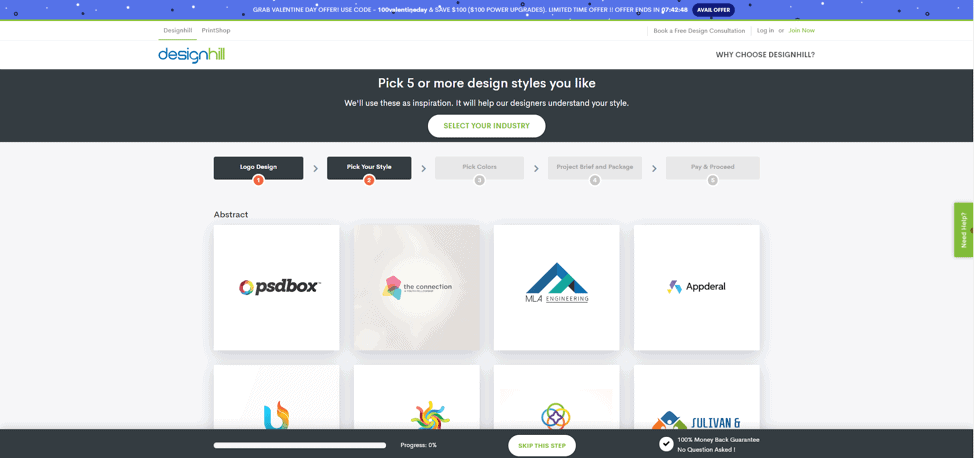The height and width of the screenshot is (458, 974).
Task: Click the Designhill logo
Action: tap(191, 55)
